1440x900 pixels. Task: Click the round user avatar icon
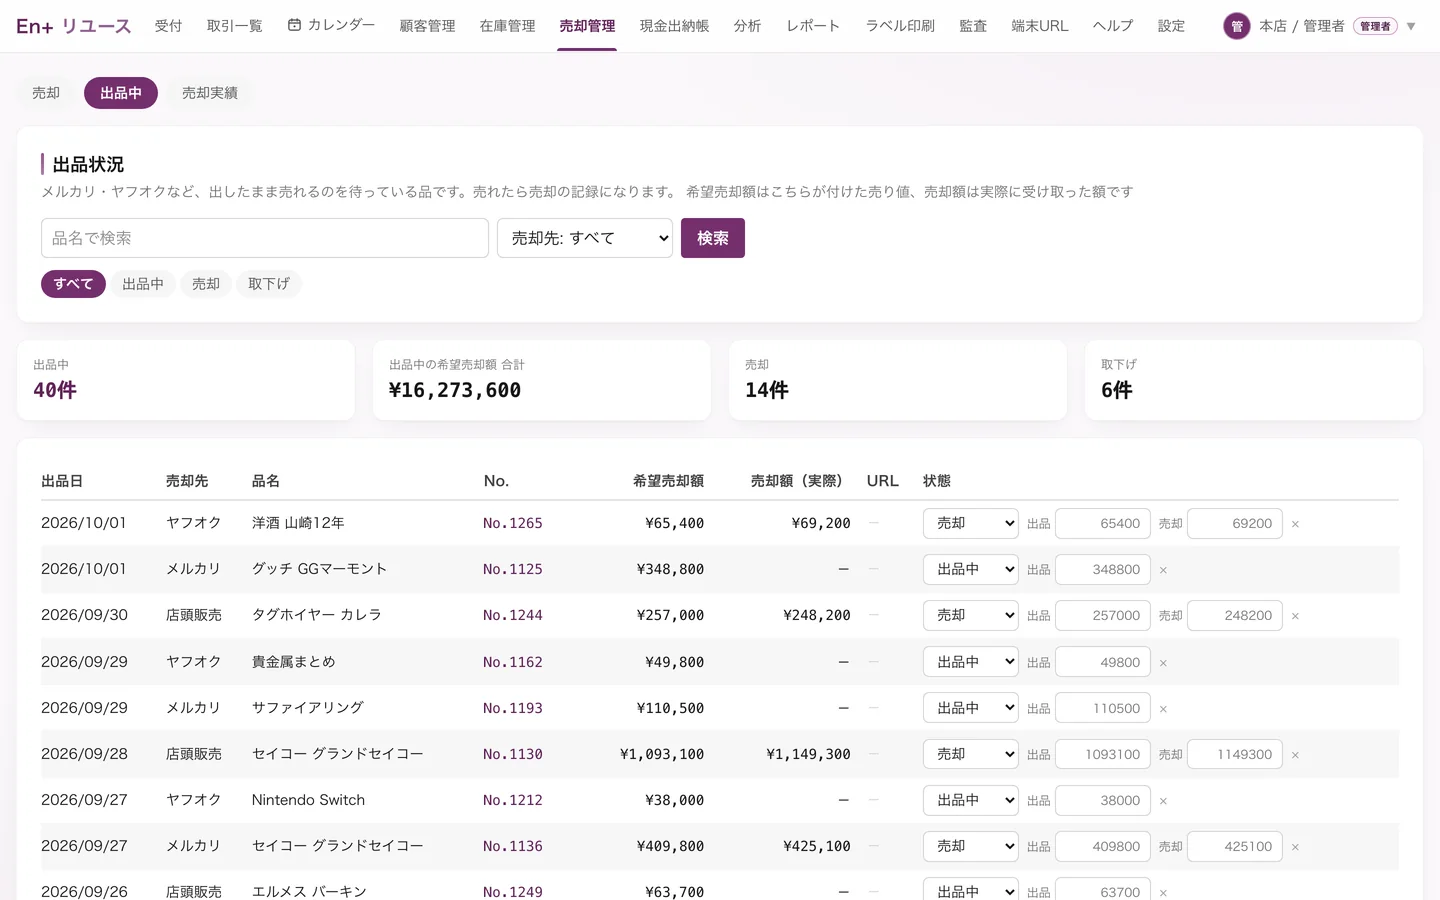pos(1237,26)
